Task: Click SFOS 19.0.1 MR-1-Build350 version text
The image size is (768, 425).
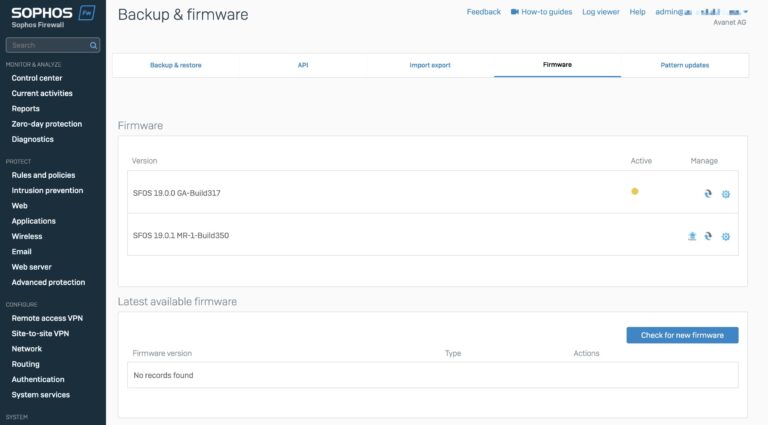Action: (x=181, y=236)
